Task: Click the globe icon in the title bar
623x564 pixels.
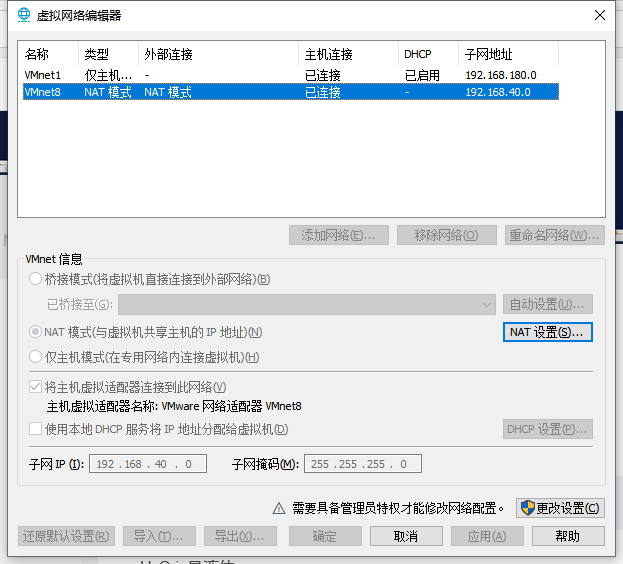Action: pyautogui.click(x=24, y=15)
